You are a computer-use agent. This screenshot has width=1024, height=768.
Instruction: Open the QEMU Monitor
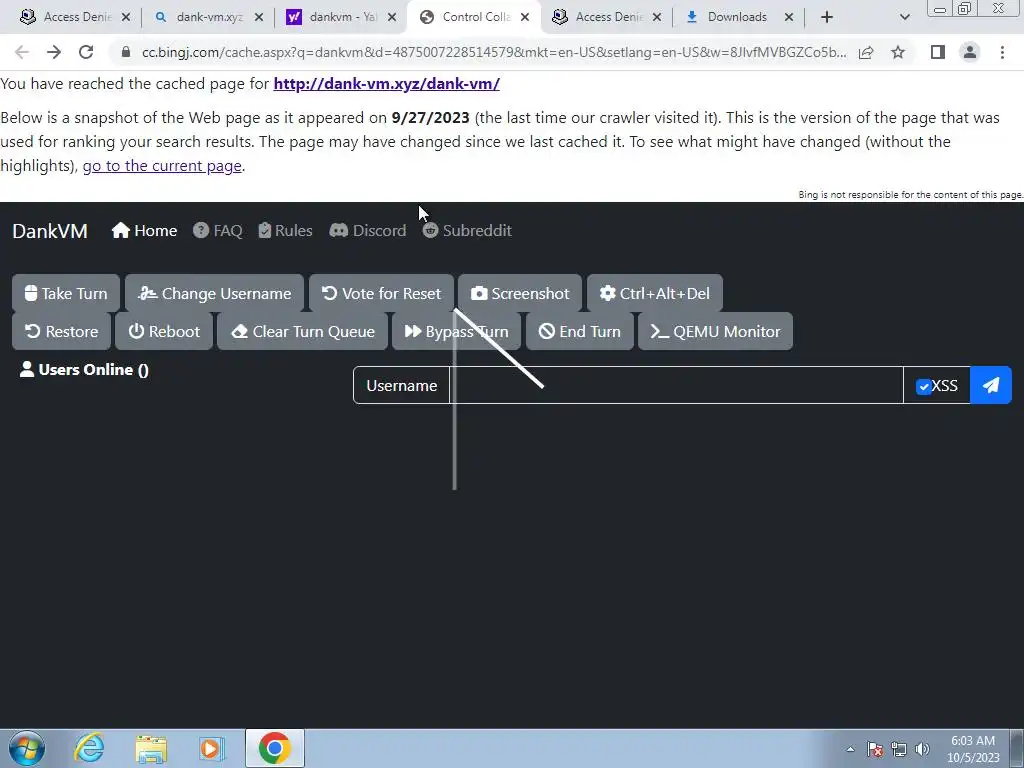pyautogui.click(x=715, y=331)
